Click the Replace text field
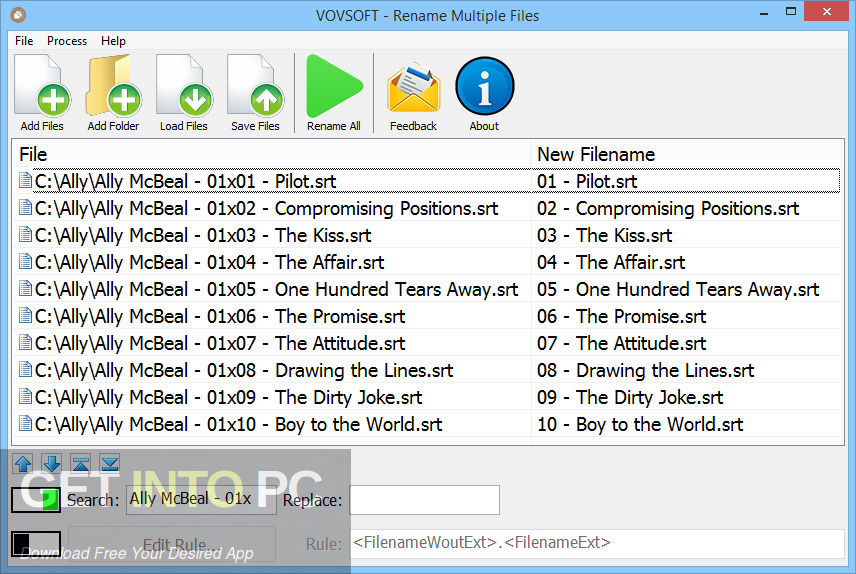The width and height of the screenshot is (856, 574). pyautogui.click(x=425, y=500)
